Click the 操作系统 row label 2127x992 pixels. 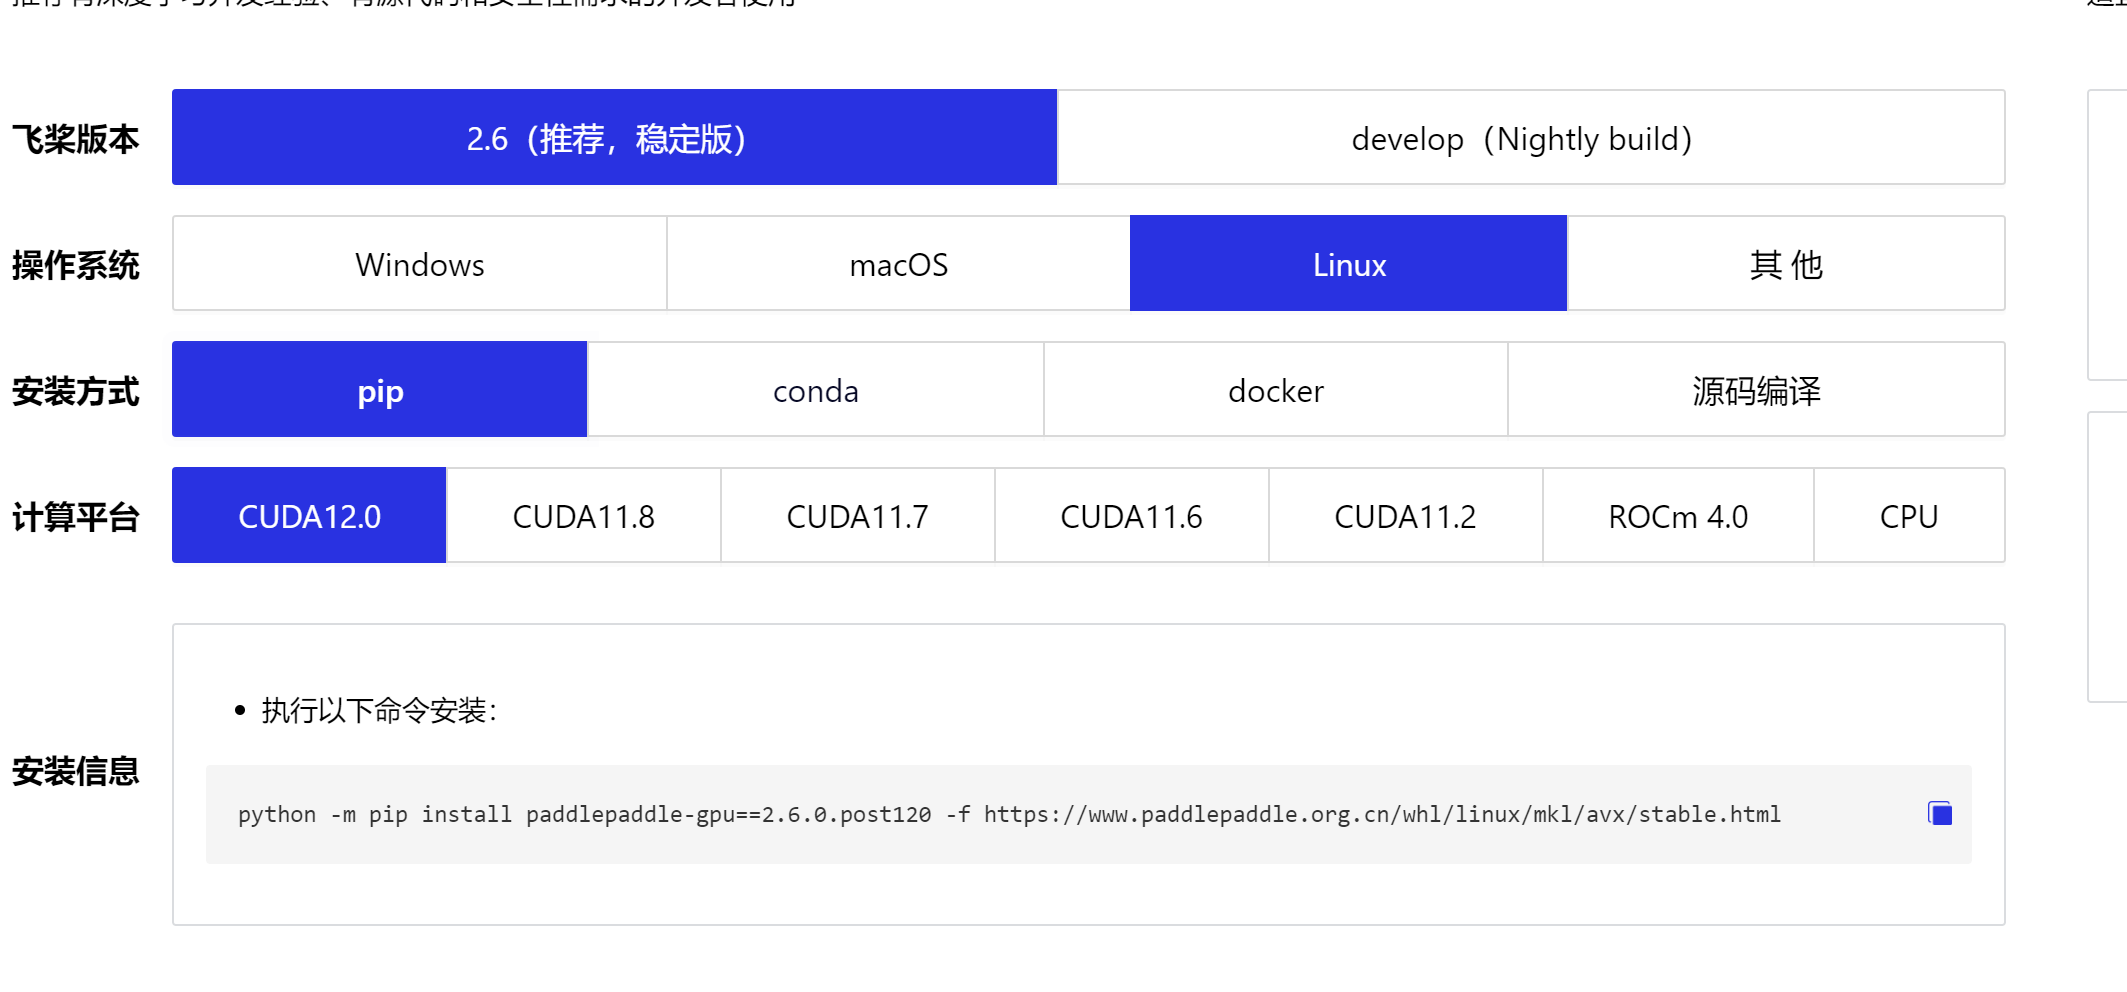[x=76, y=265]
